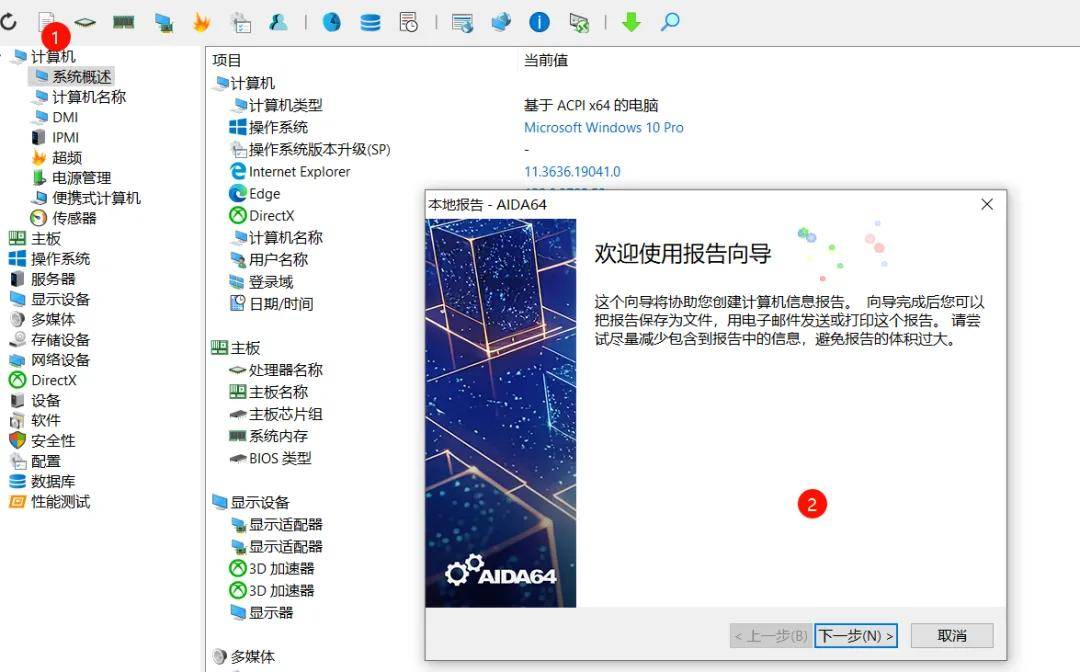The image size is (1080, 672).
Task: Click the document and computer toolbar icon
Action: 240,23
